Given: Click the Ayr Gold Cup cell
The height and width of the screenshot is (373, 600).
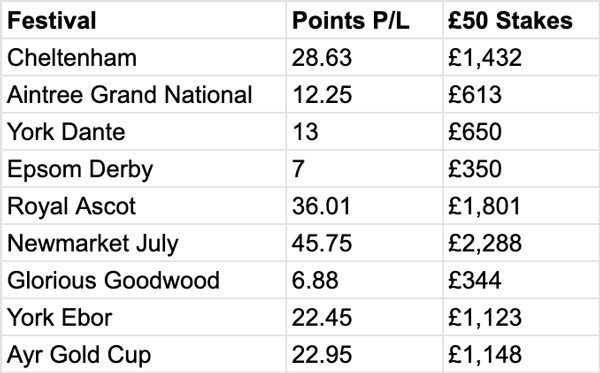Looking at the screenshot, I should [x=144, y=354].
